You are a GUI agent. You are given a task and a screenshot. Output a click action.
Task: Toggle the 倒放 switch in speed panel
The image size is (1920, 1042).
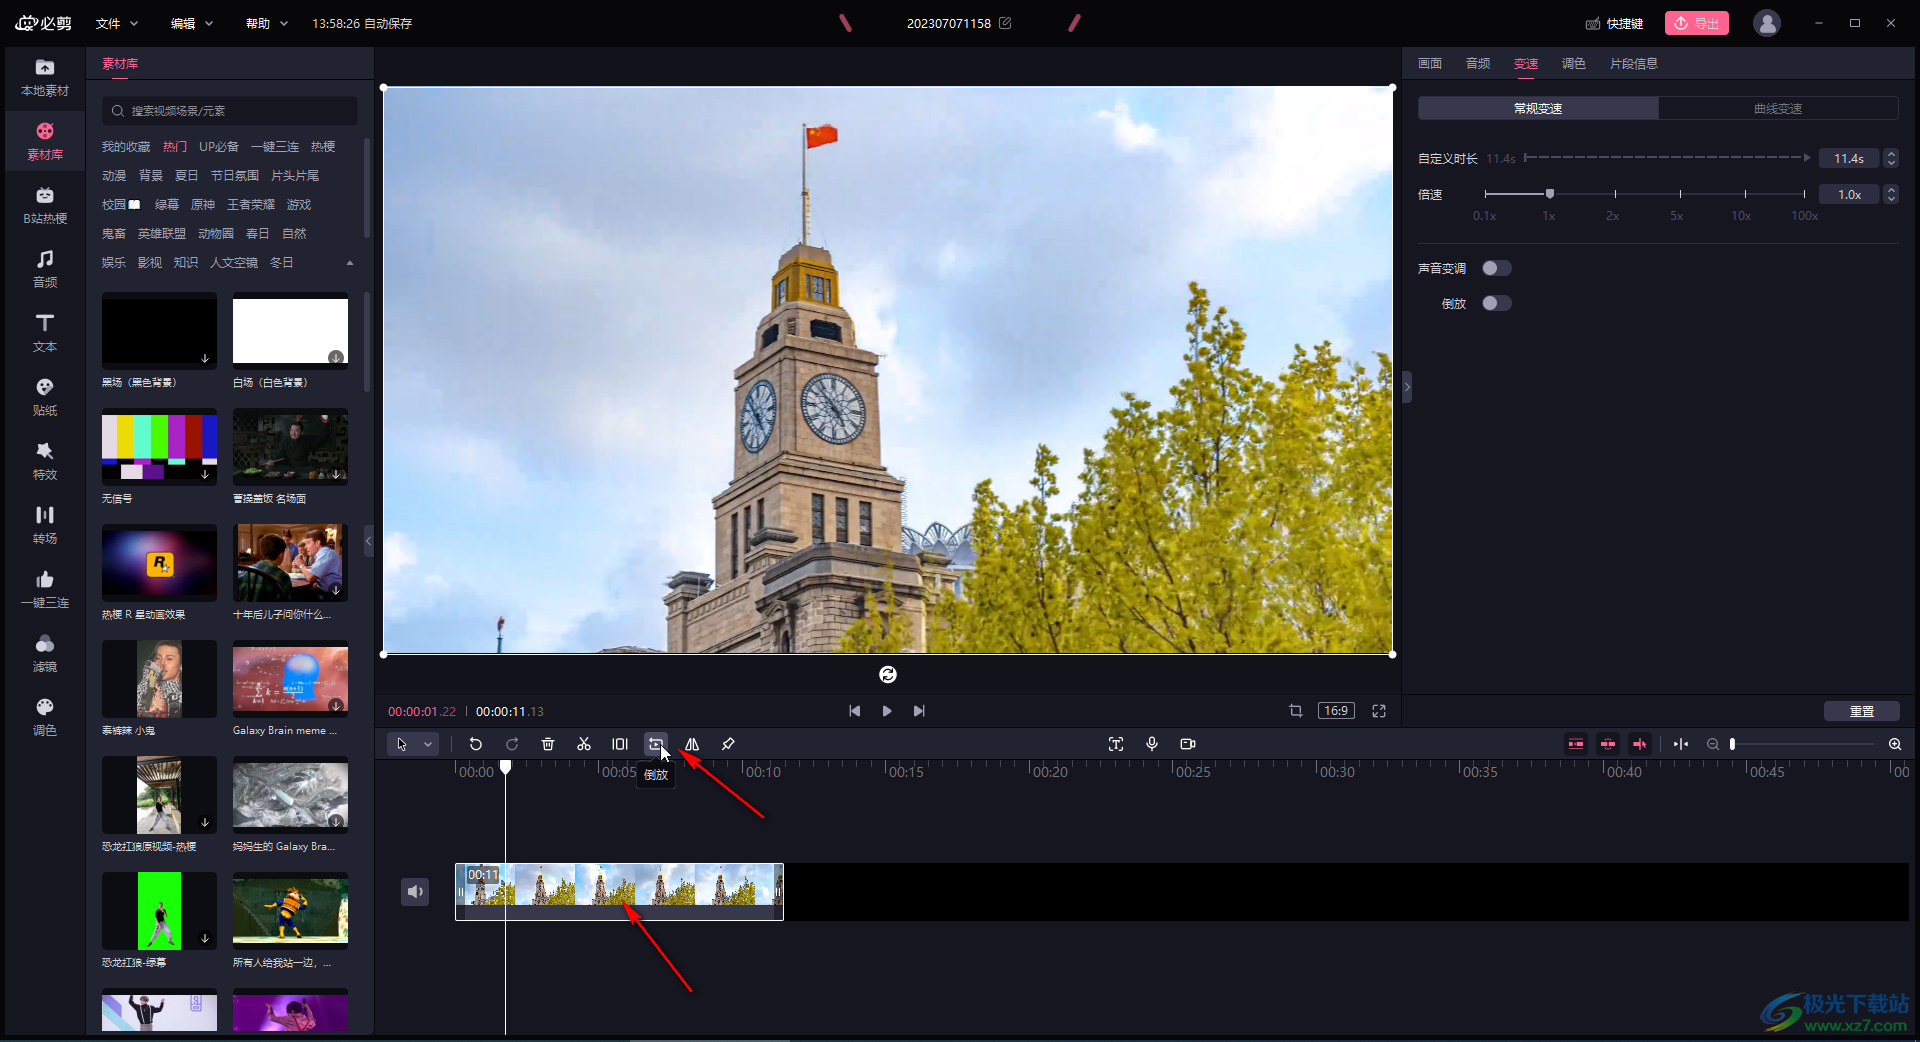click(1497, 303)
